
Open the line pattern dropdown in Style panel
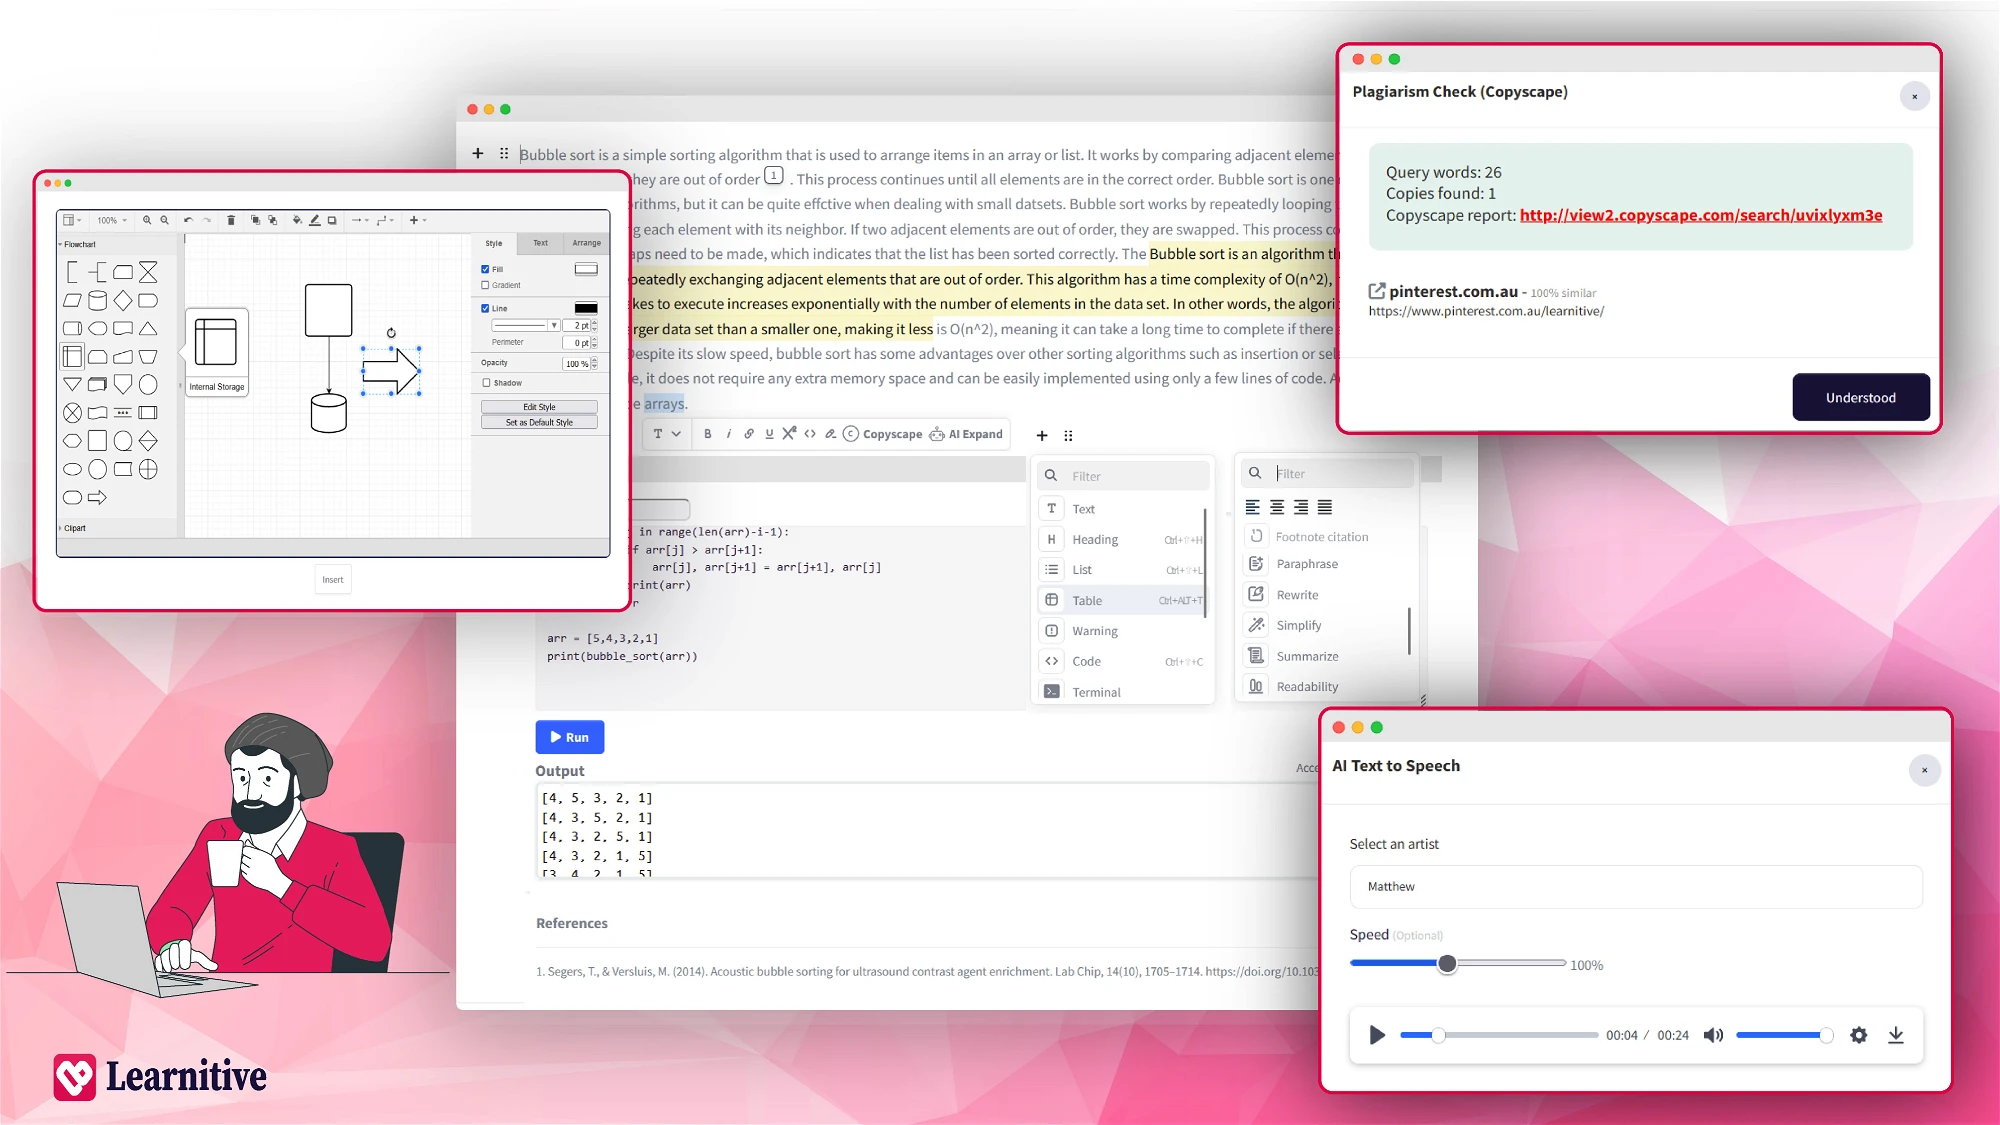pos(525,325)
